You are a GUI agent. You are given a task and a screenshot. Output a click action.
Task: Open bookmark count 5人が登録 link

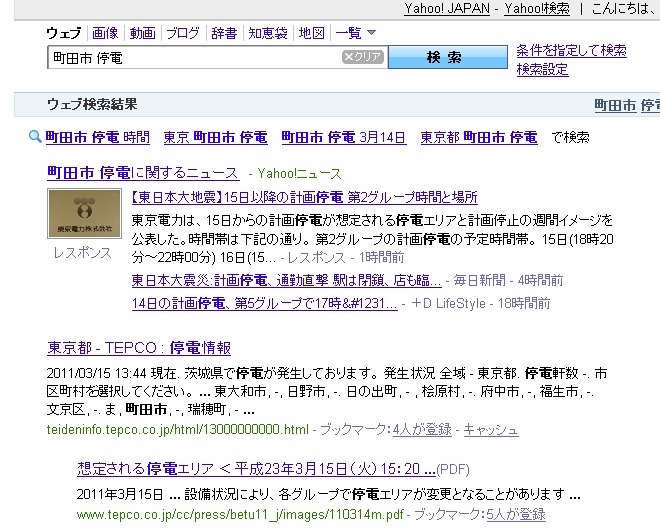(516, 514)
